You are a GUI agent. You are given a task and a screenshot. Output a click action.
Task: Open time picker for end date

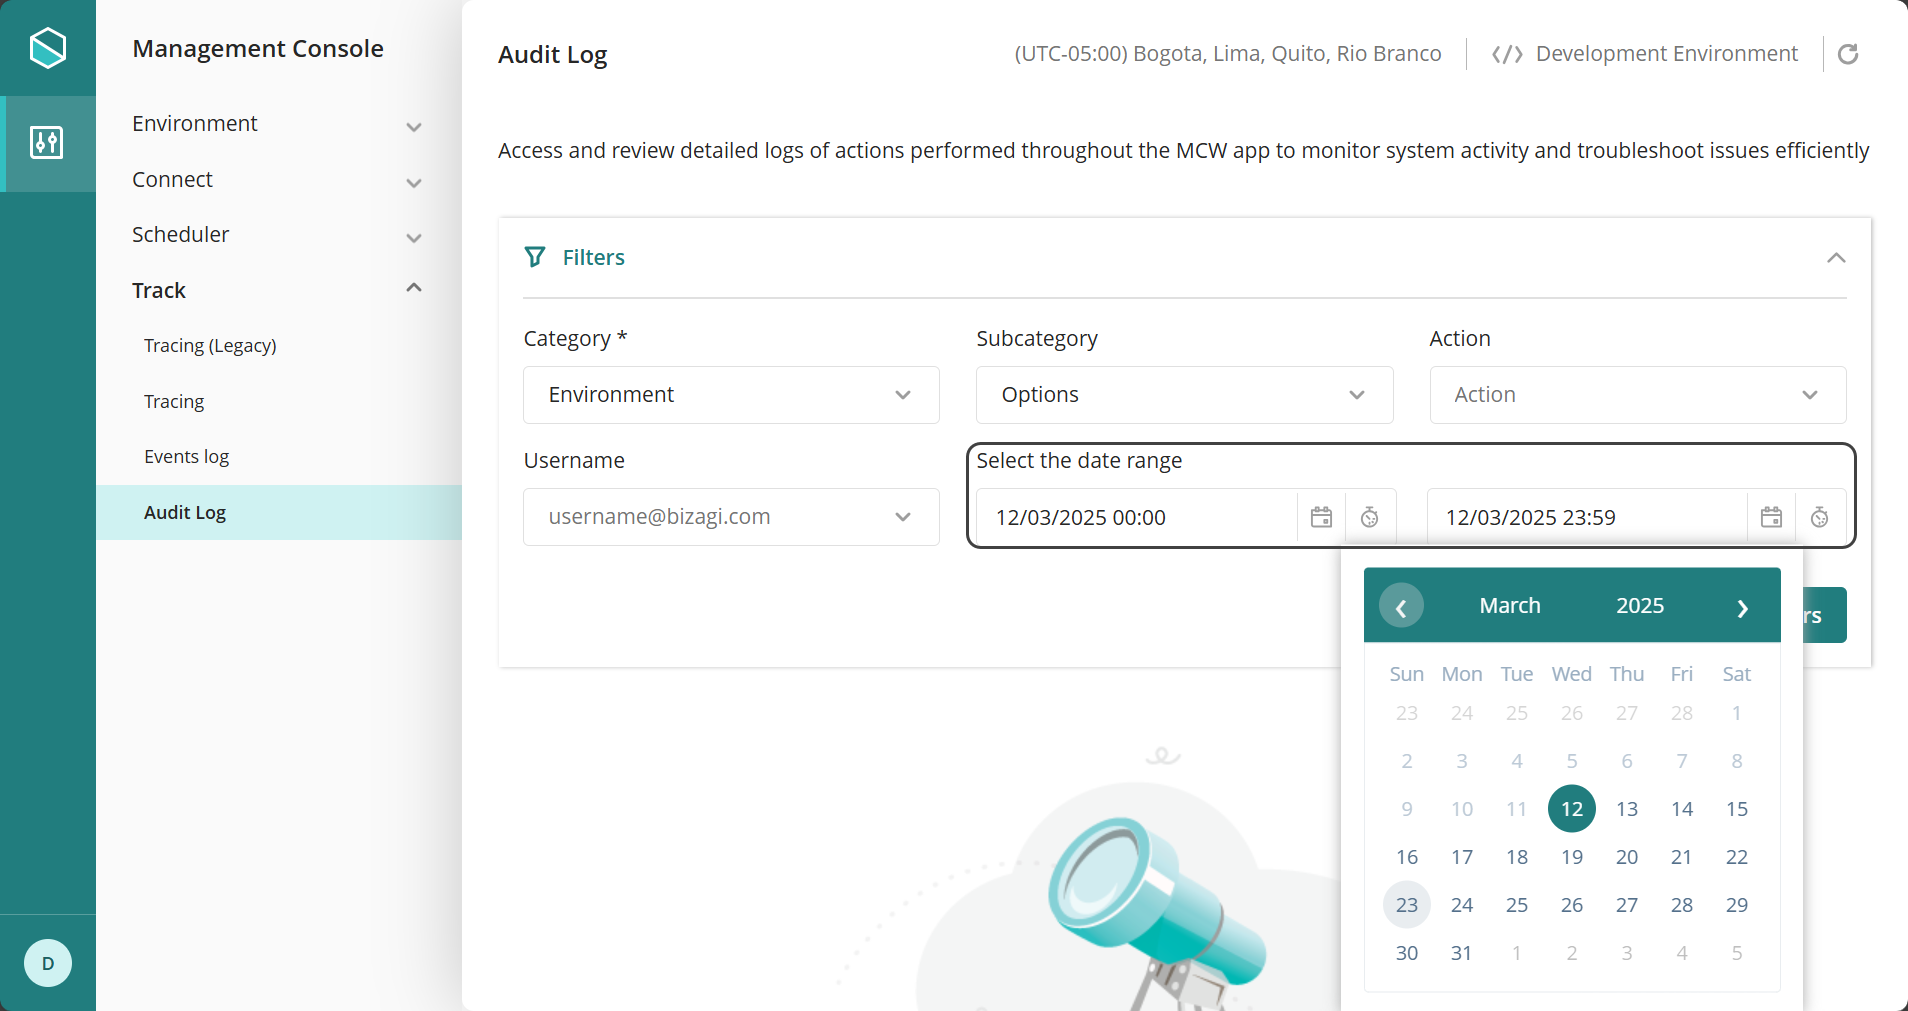(1819, 517)
